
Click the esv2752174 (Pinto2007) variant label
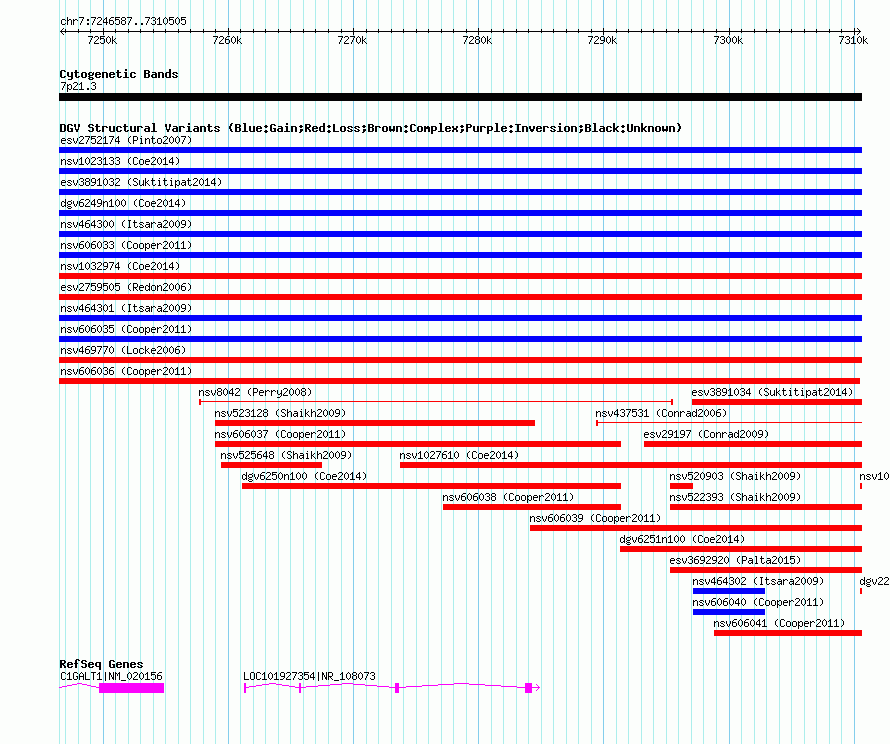tap(126, 140)
